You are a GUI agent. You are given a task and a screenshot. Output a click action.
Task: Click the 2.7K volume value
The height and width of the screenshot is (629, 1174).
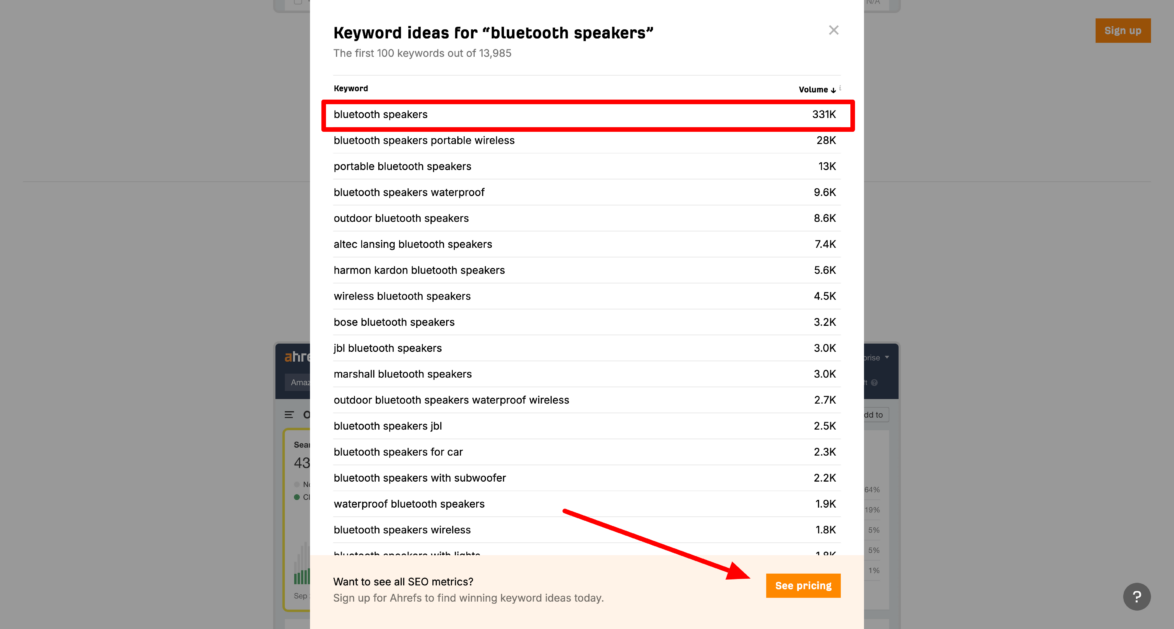824,400
